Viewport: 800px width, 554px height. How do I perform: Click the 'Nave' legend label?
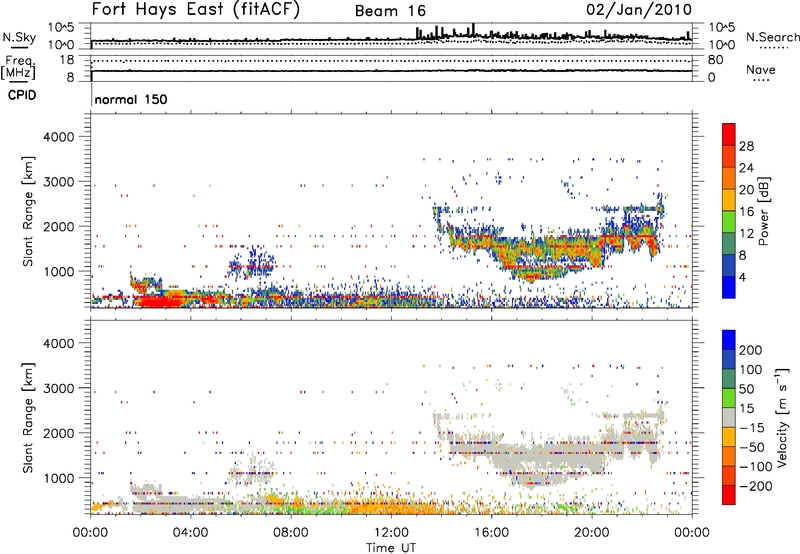pos(760,69)
